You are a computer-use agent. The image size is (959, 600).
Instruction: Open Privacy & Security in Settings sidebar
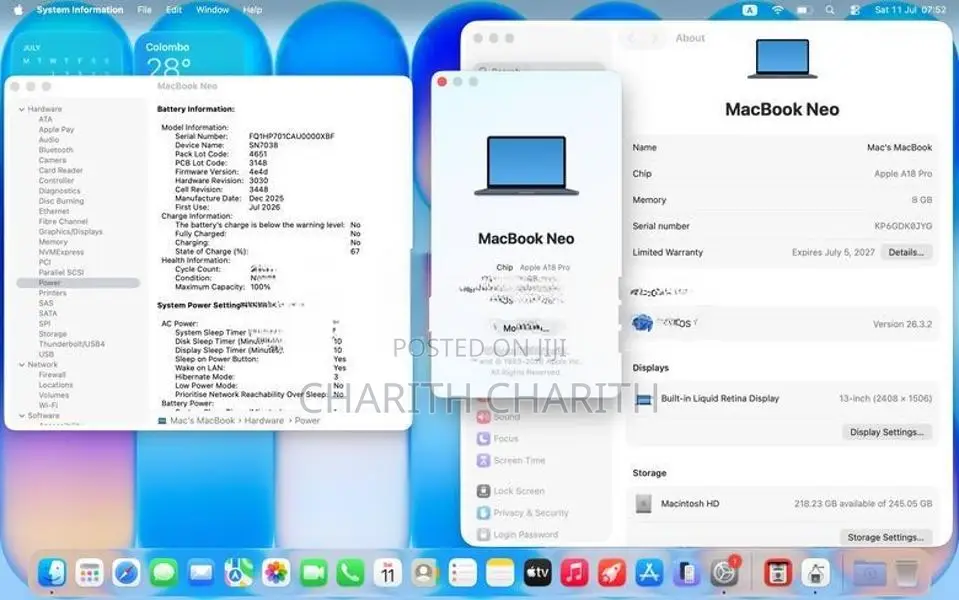point(523,513)
